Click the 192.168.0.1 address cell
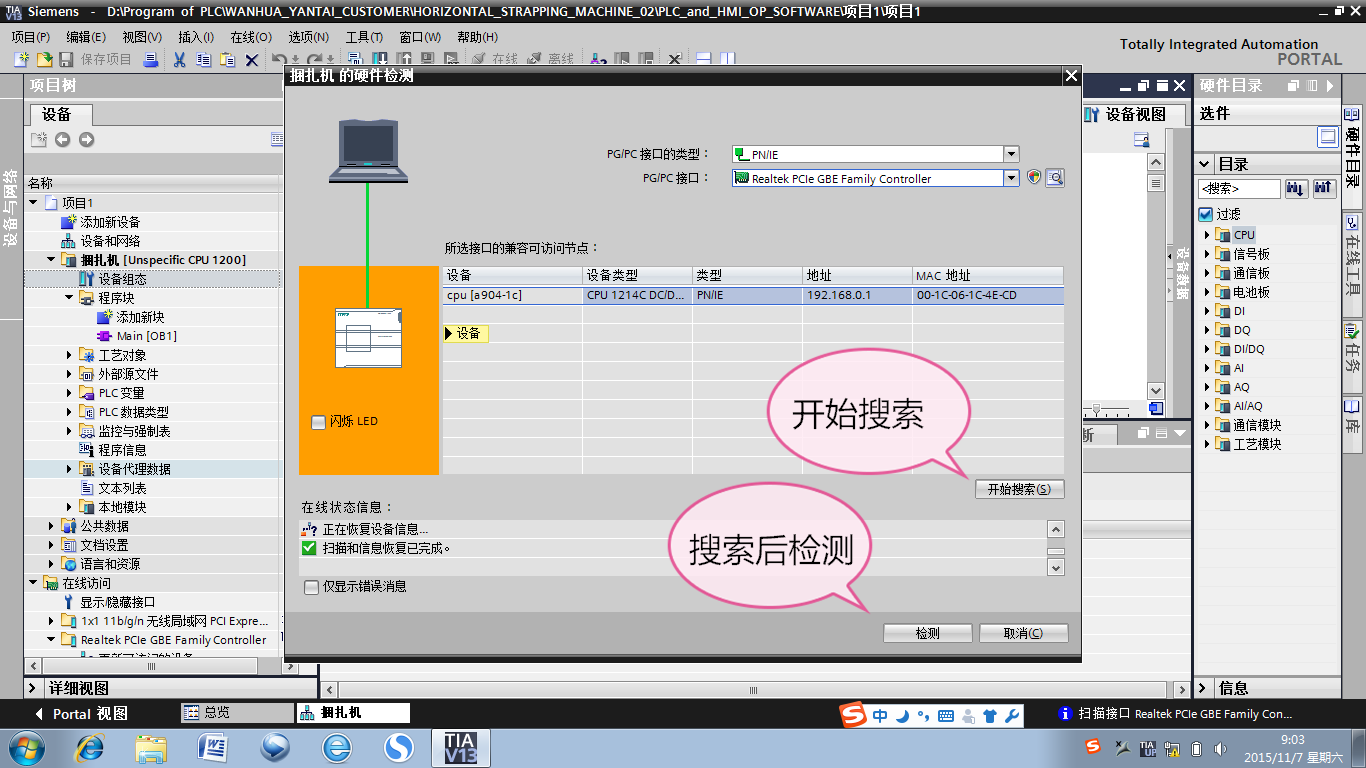The height and width of the screenshot is (768, 1366). (857, 295)
